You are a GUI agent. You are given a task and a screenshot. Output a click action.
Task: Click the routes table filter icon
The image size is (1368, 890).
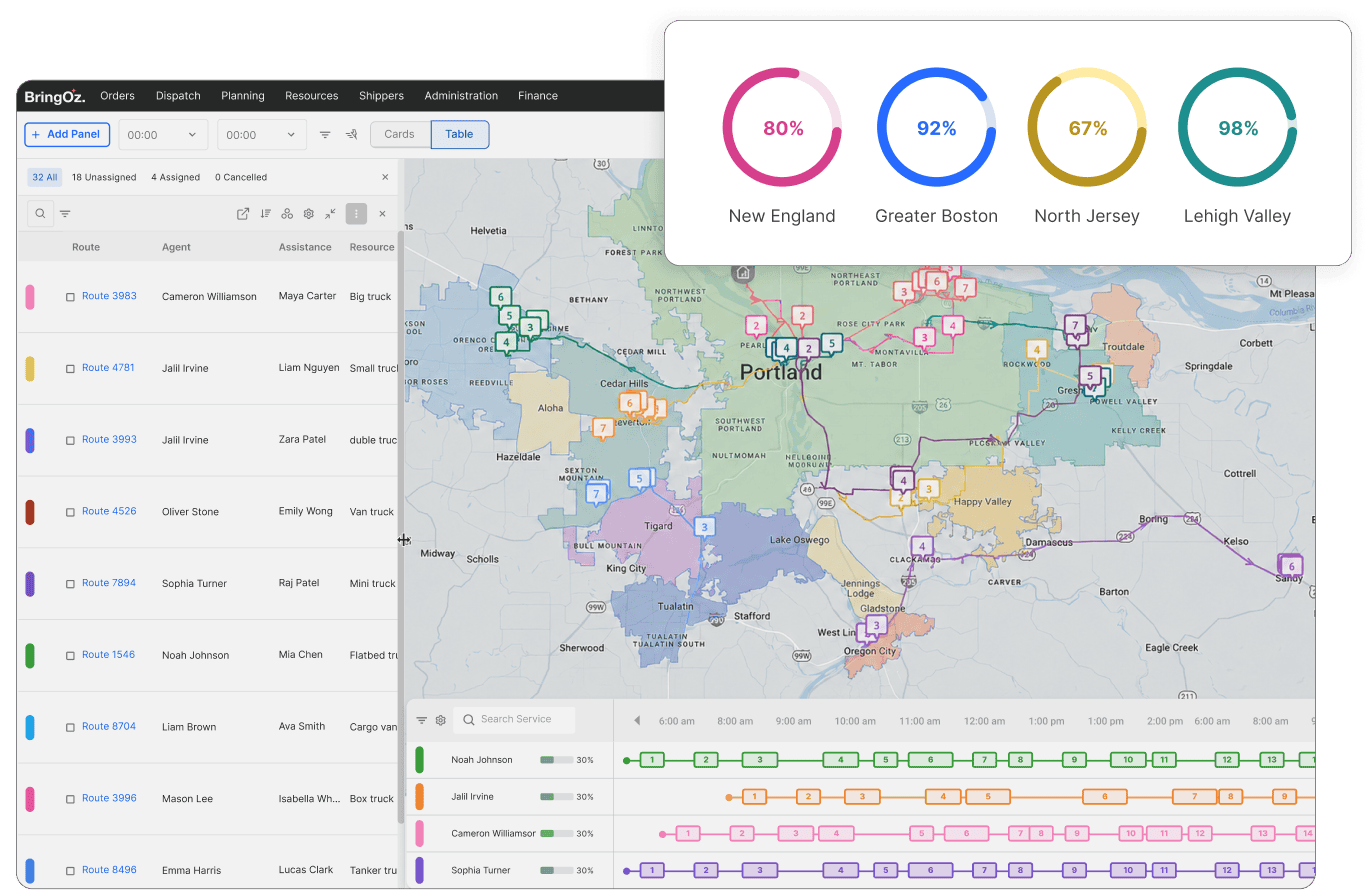(x=65, y=213)
